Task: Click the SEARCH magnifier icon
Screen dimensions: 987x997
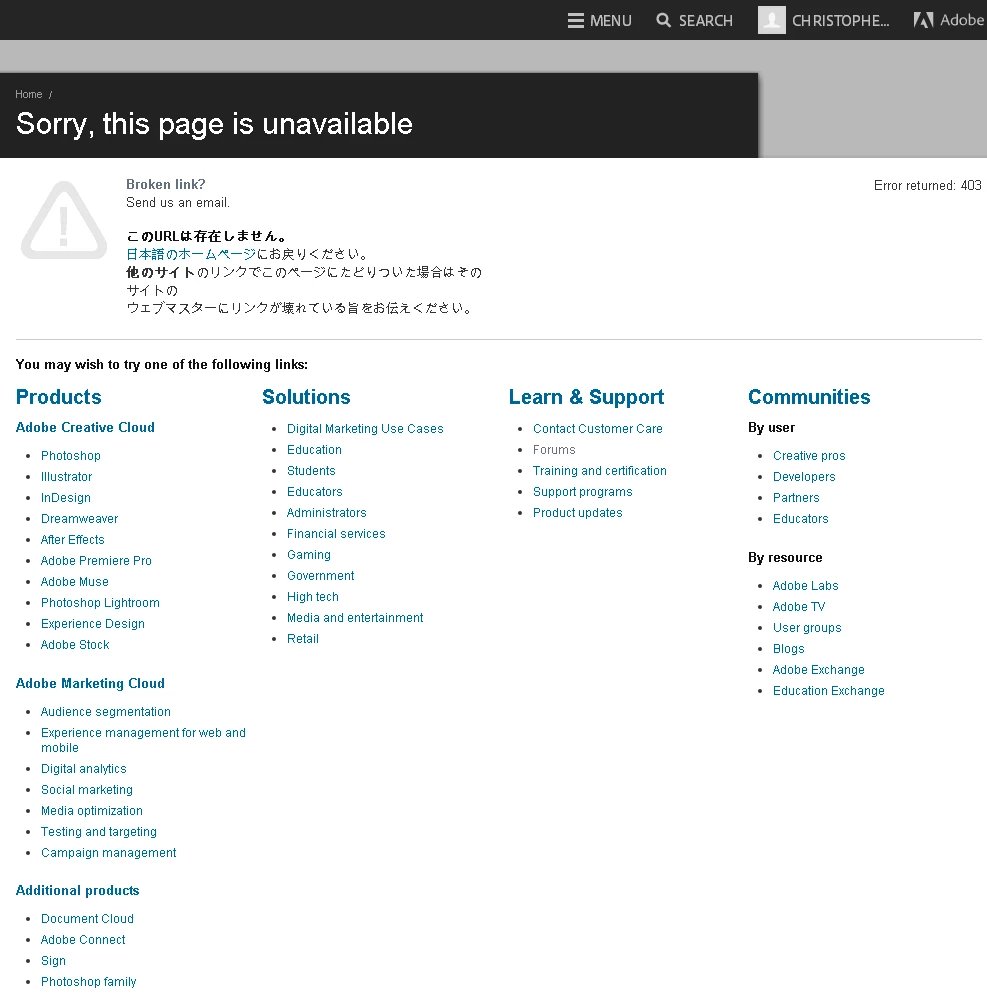Action: coord(663,20)
